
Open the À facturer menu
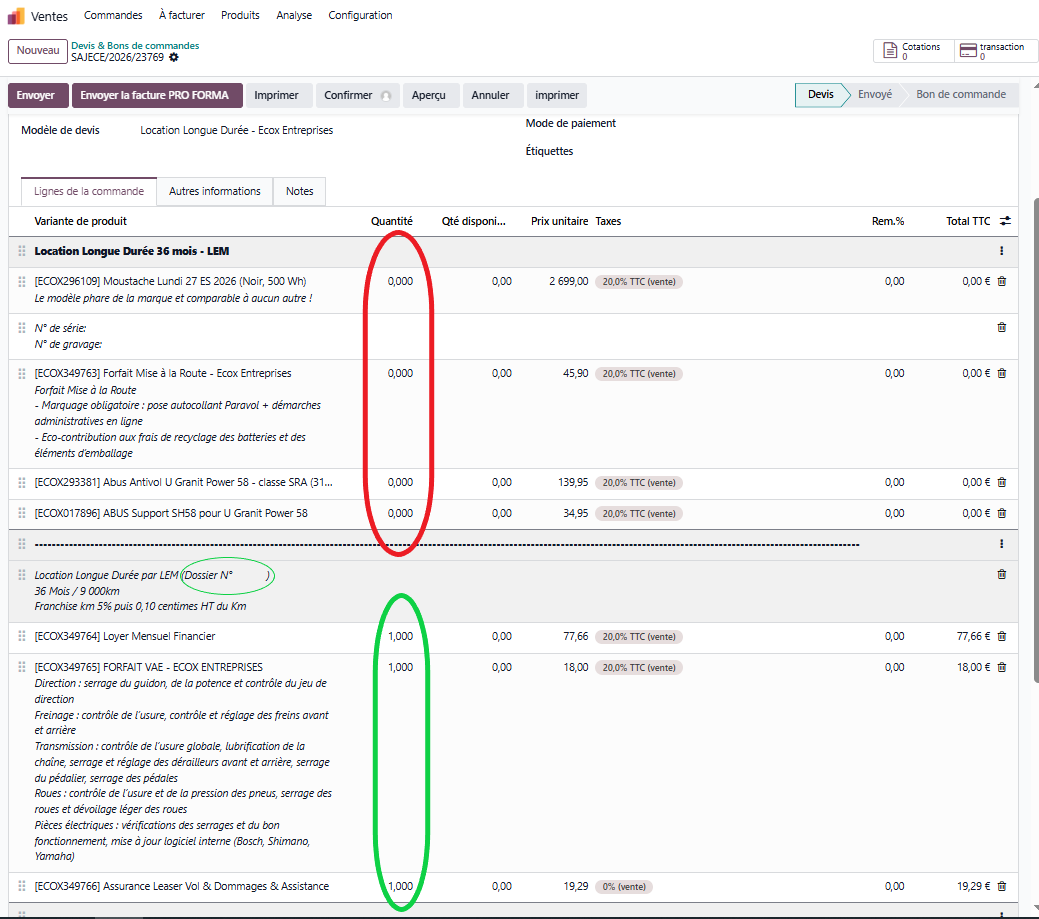point(182,15)
